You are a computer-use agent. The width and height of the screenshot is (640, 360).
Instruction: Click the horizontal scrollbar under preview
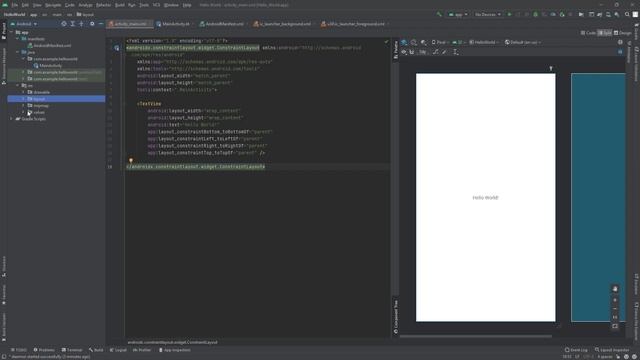pyautogui.click(x=476, y=336)
